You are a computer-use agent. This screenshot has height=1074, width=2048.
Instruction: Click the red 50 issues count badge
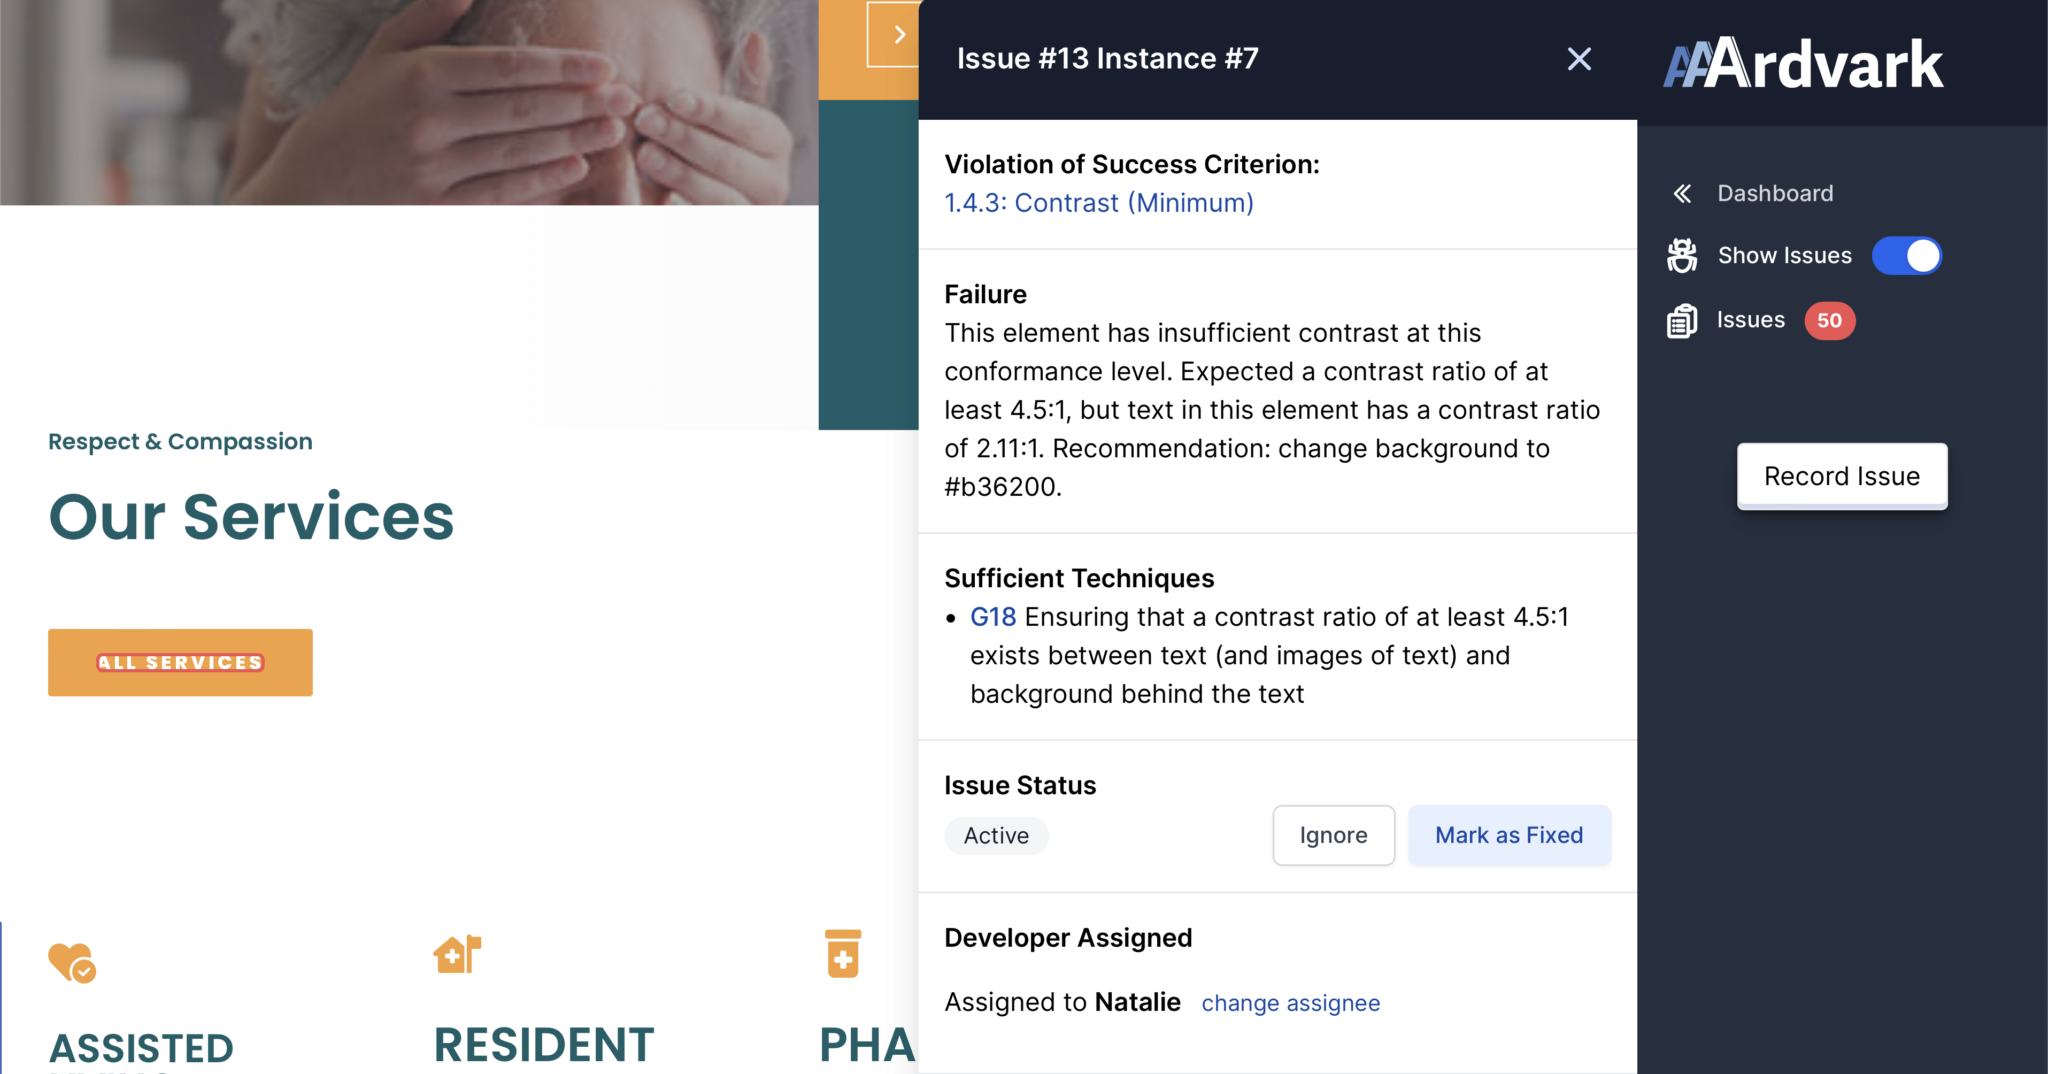click(x=1829, y=321)
